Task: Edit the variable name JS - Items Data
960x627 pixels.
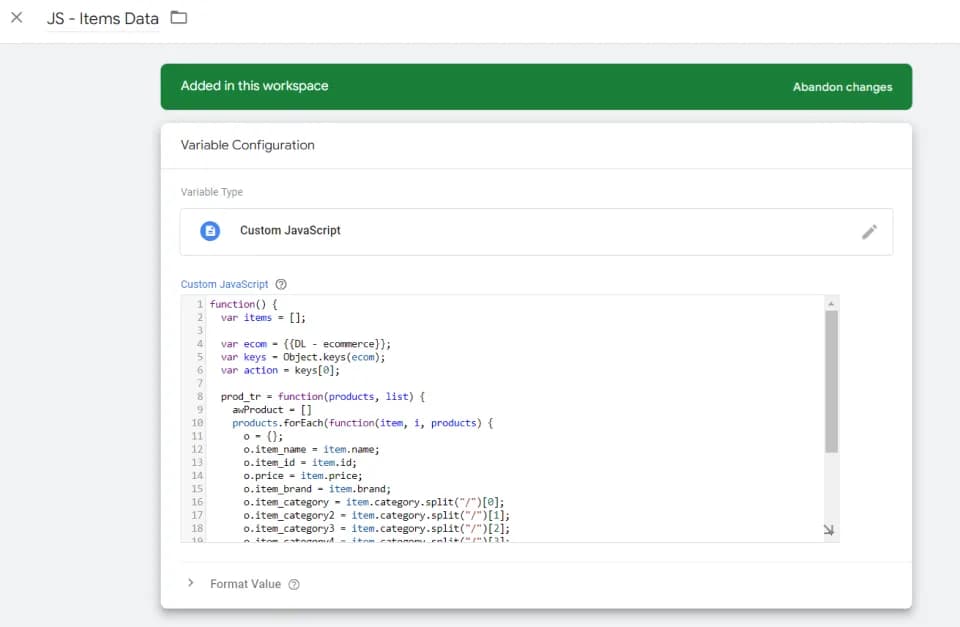Action: 103,19
